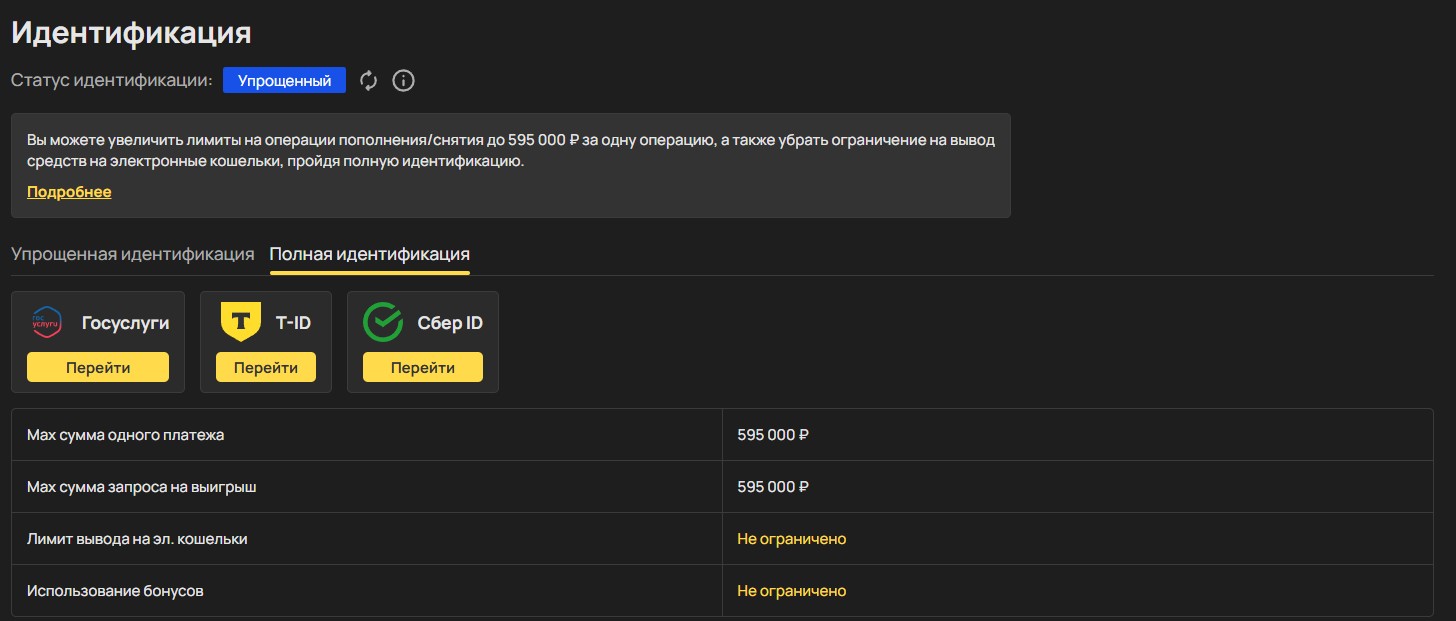
Task: Click the 595 000 ₽ single payment value
Action: pos(773,435)
